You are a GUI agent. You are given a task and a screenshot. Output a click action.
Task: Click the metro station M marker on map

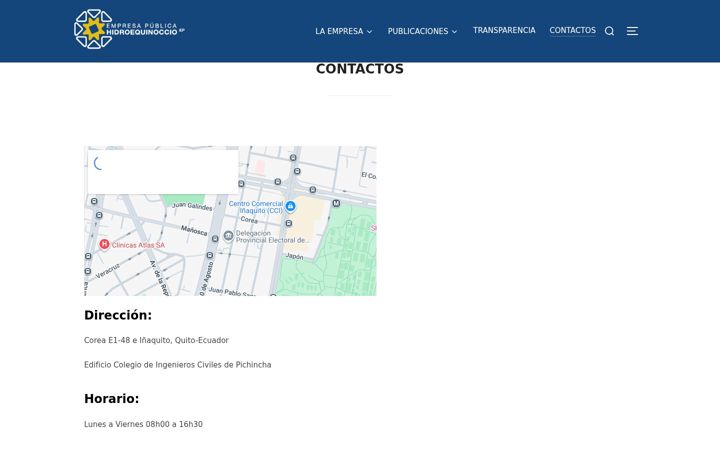pyautogui.click(x=336, y=203)
